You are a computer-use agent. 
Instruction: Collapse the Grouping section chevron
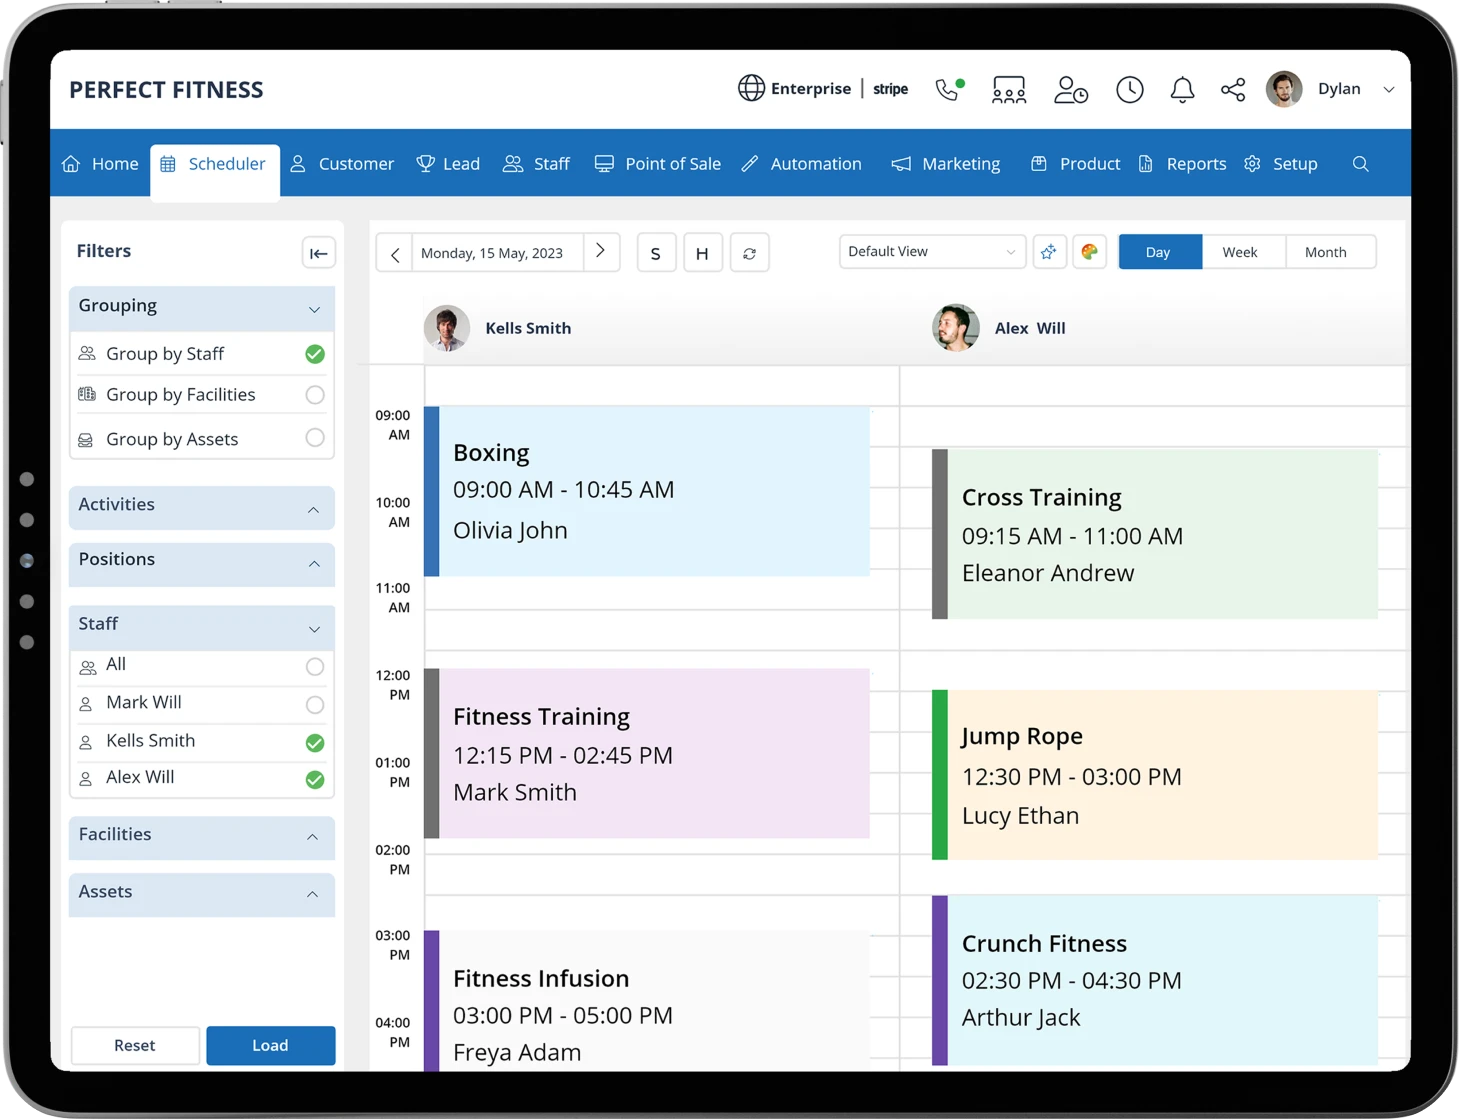[x=314, y=310]
